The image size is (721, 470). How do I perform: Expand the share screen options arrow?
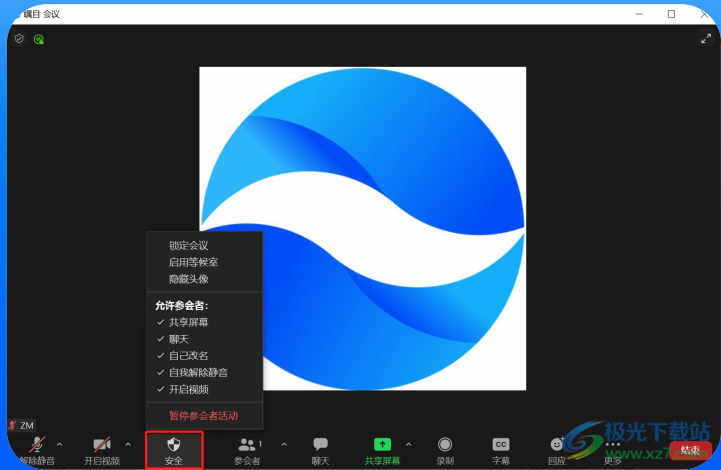tap(409, 444)
